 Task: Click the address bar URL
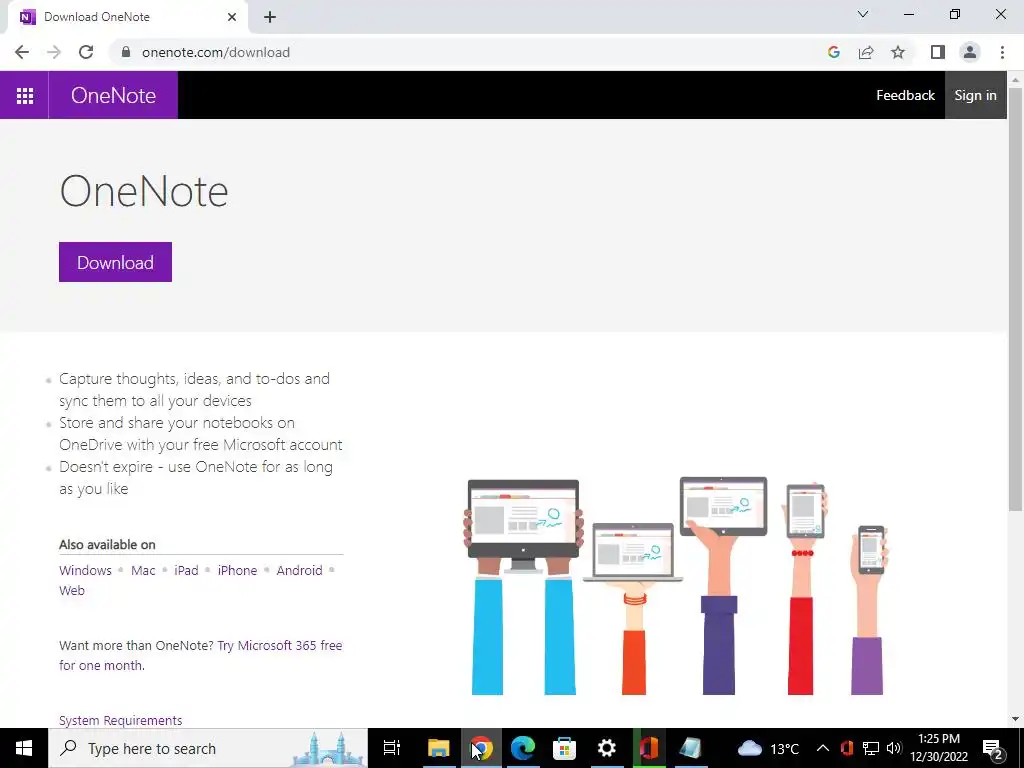click(x=216, y=52)
